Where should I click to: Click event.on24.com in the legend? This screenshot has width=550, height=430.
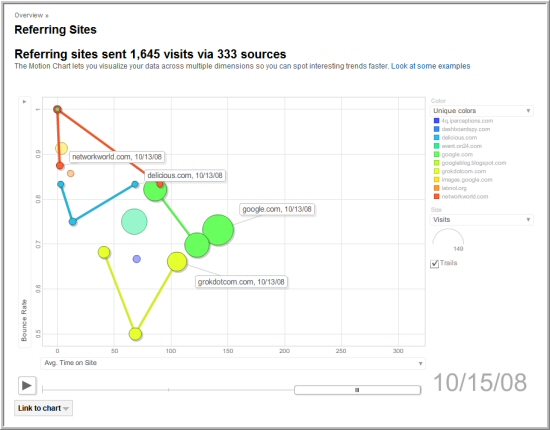[461, 146]
